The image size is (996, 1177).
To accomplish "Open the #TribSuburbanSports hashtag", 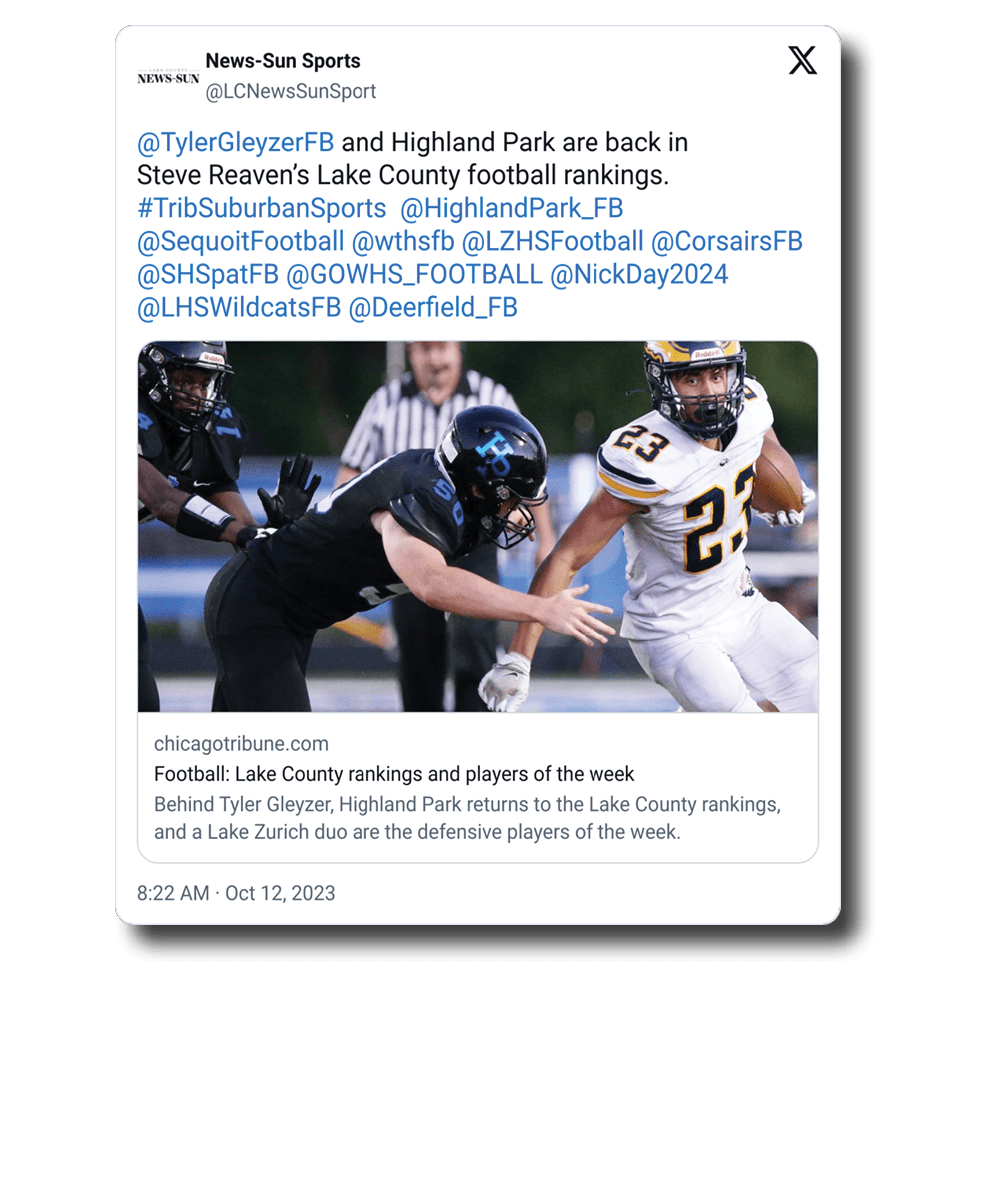I will 262,209.
